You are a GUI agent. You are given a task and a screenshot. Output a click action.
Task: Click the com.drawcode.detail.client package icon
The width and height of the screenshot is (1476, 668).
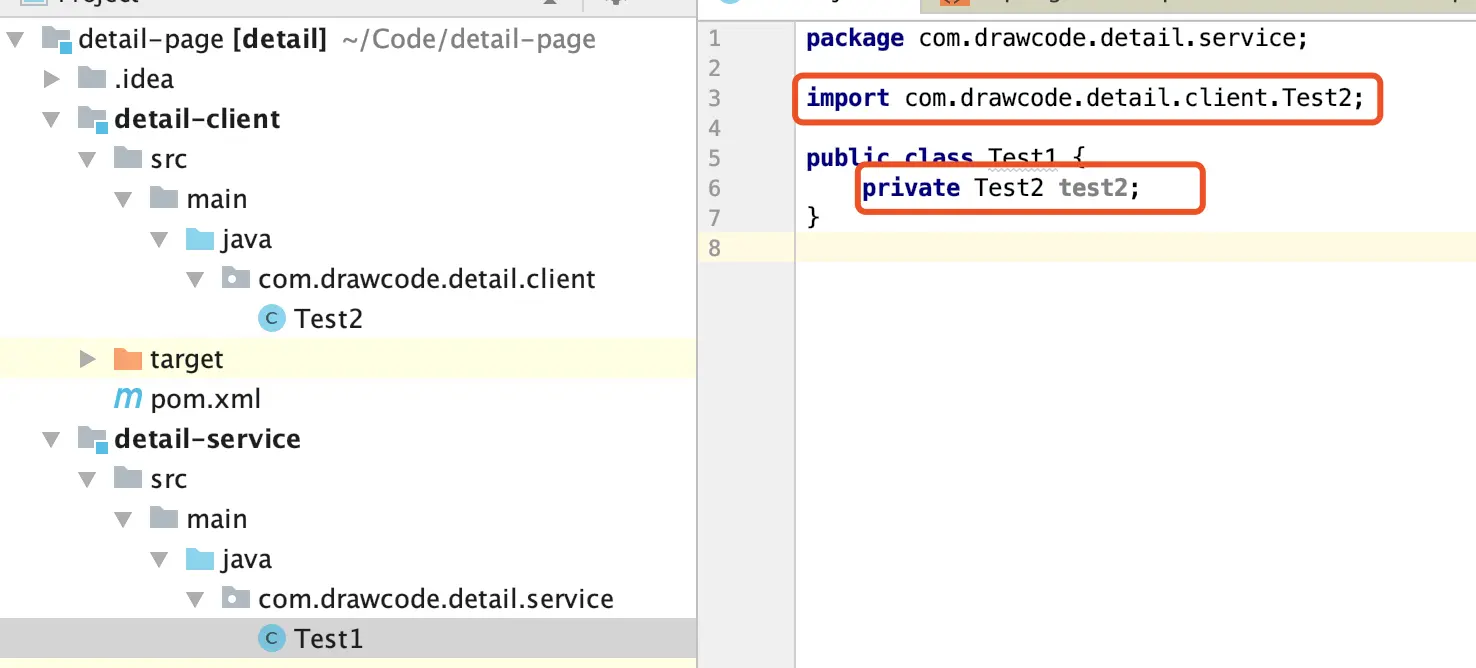click(236, 278)
